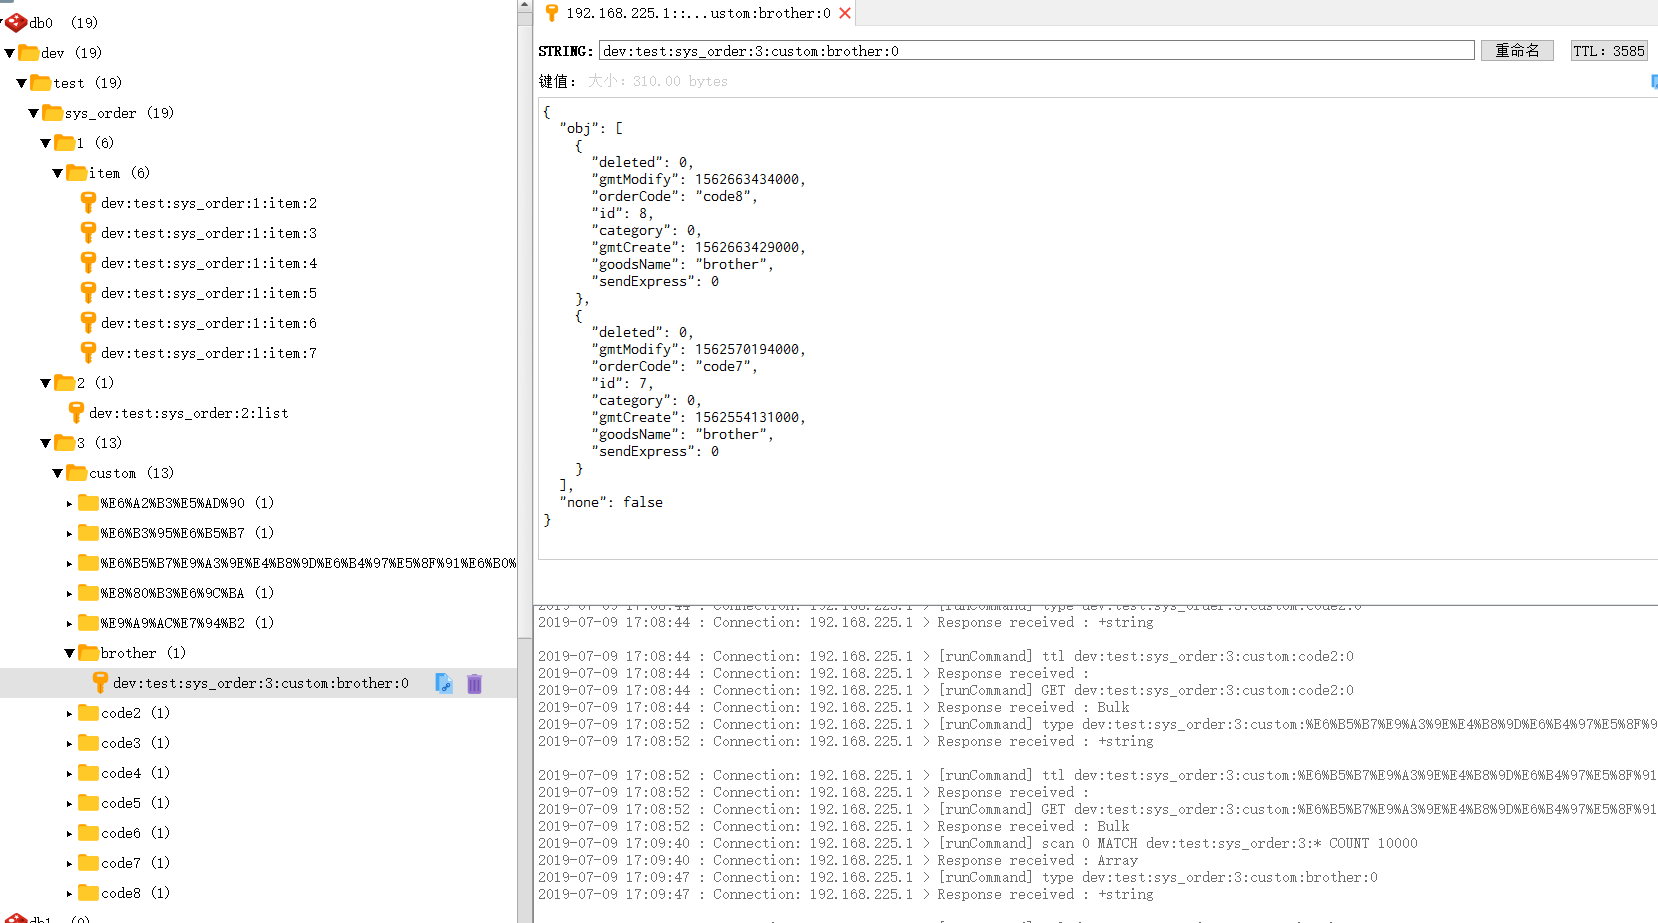Collapse the brother (1) folder

70,653
